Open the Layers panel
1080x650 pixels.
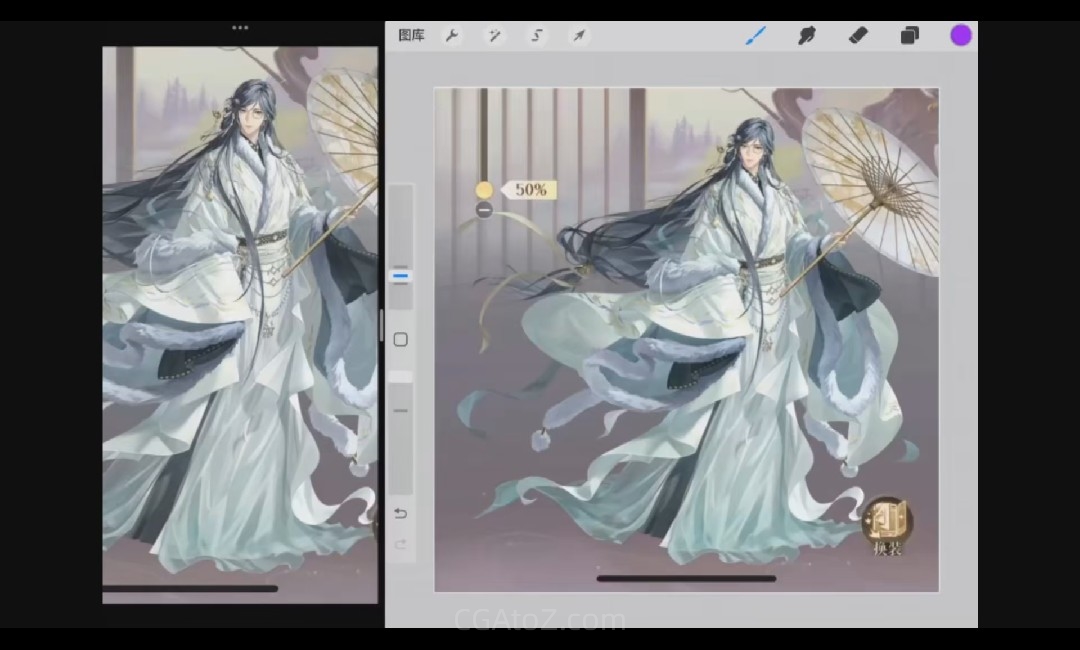click(909, 35)
